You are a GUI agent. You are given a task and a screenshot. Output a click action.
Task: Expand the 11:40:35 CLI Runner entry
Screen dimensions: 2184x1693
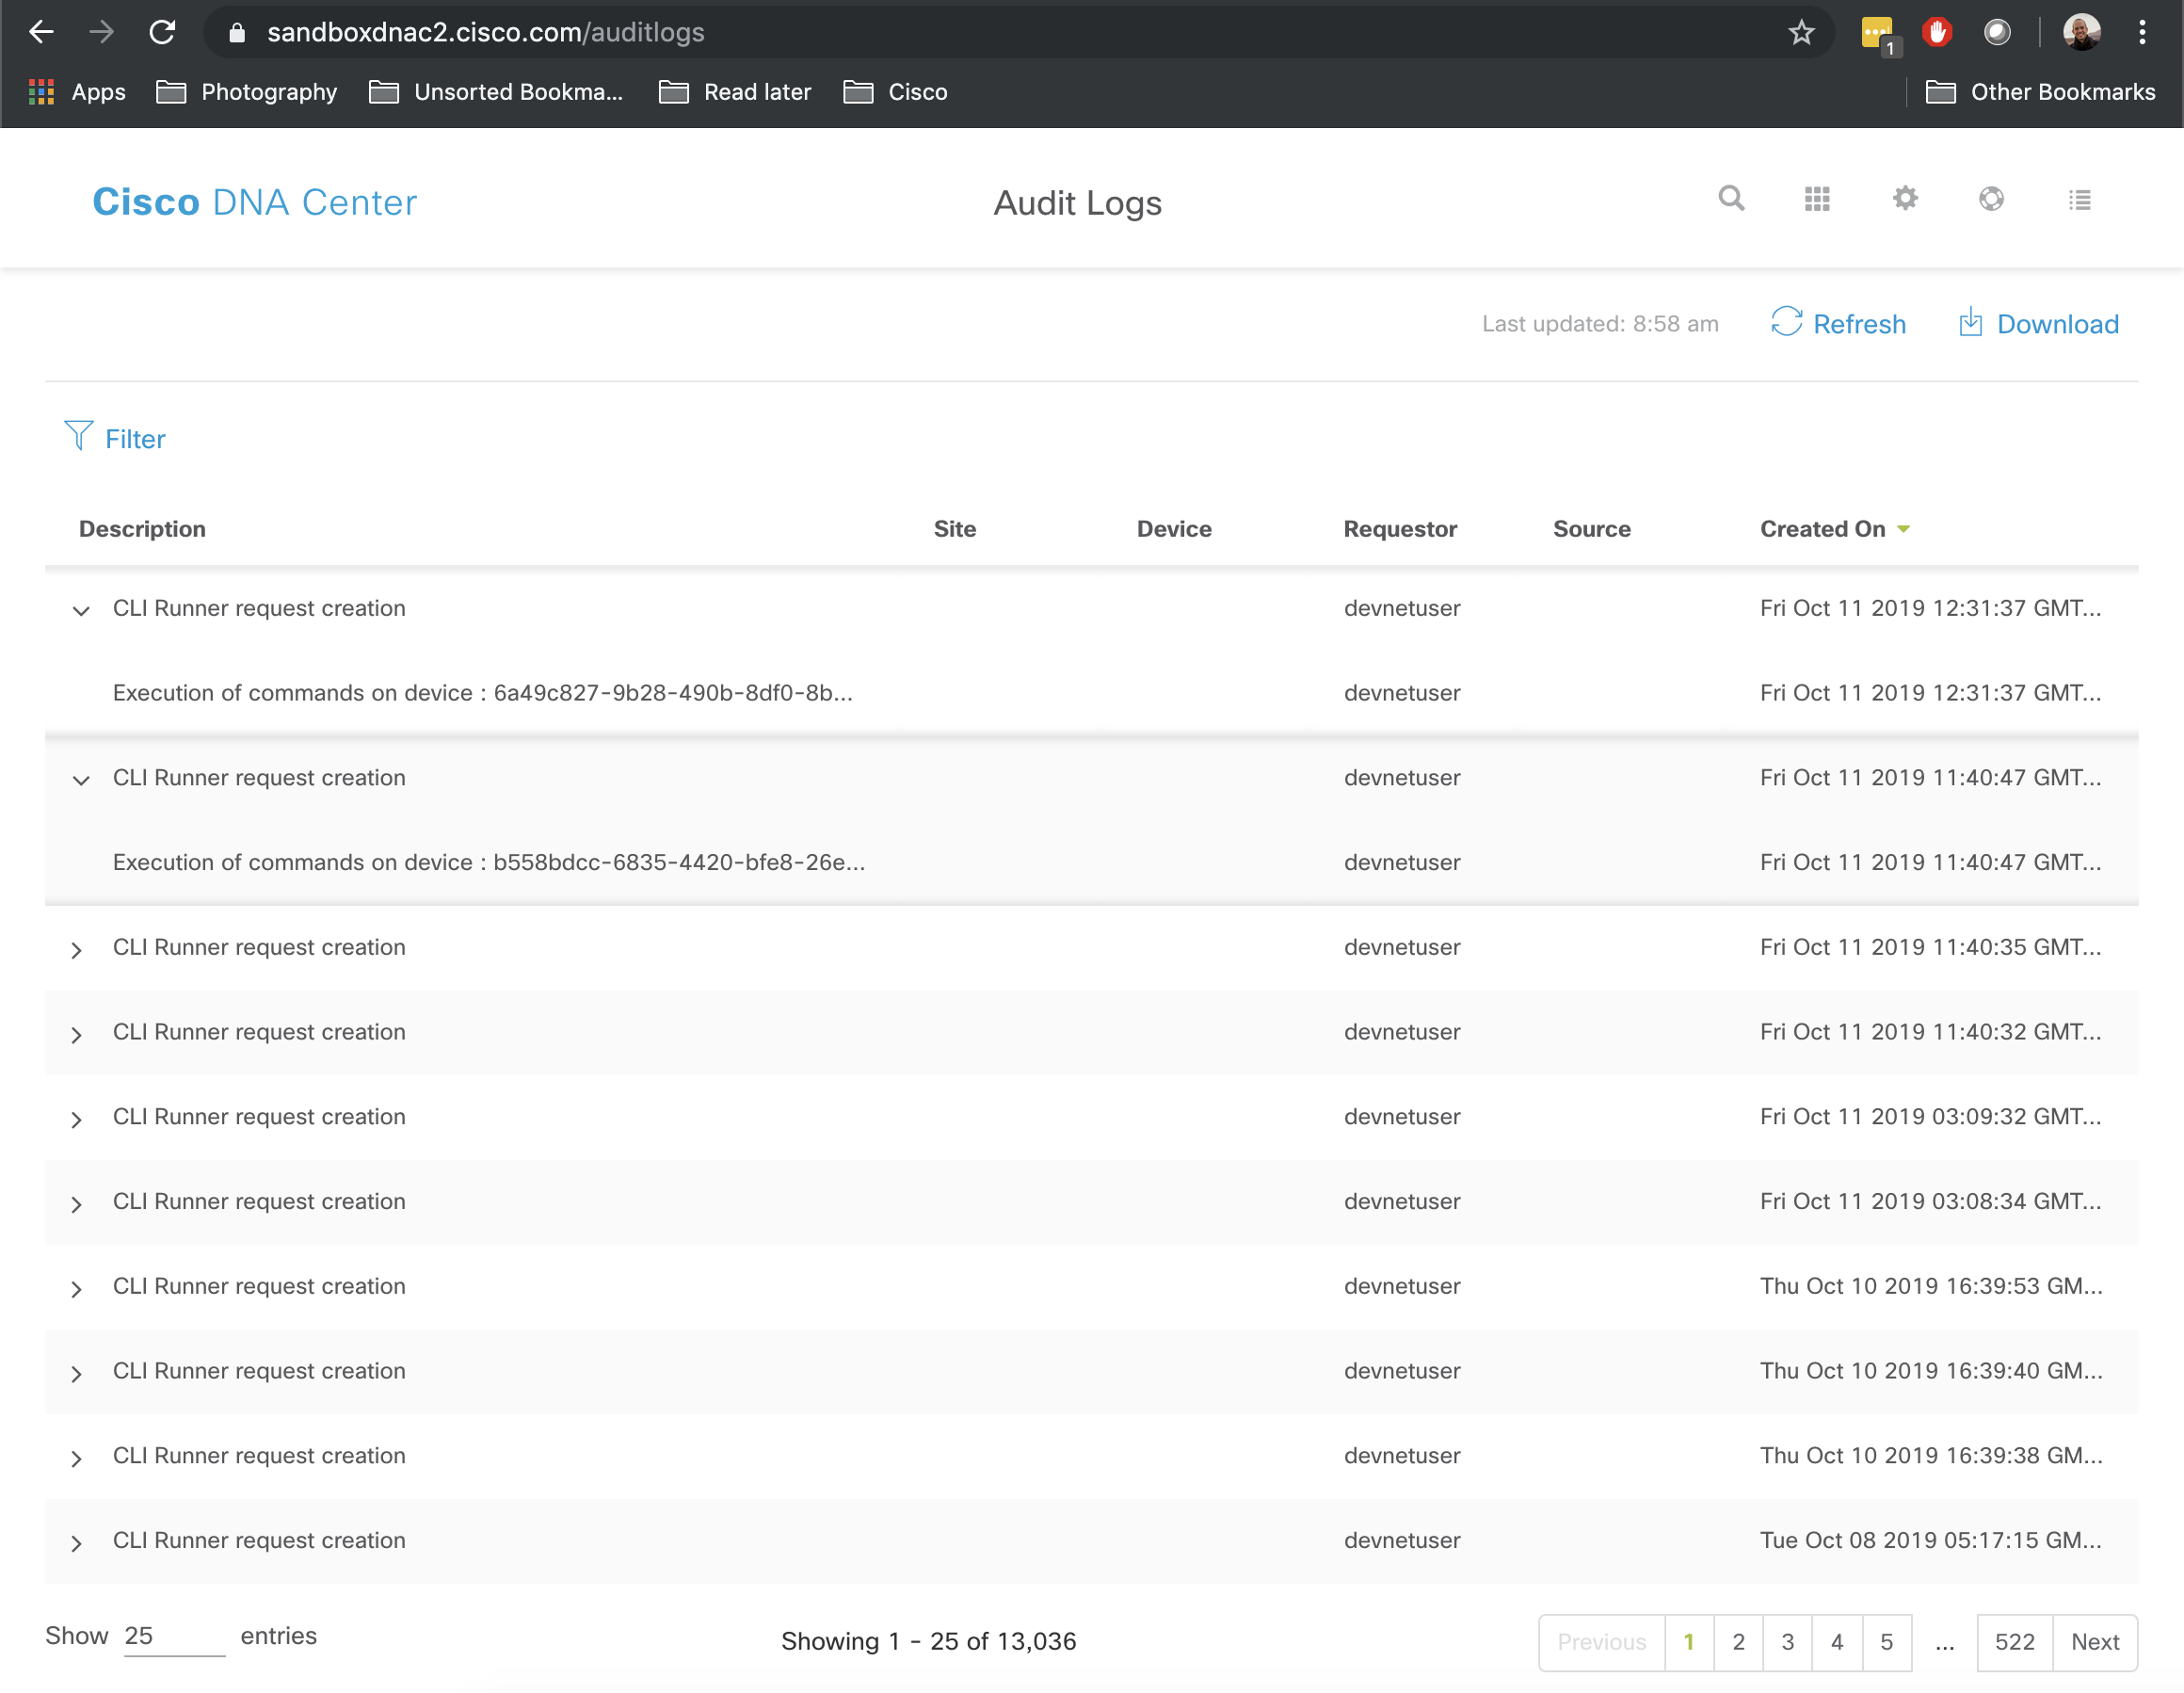(77, 949)
